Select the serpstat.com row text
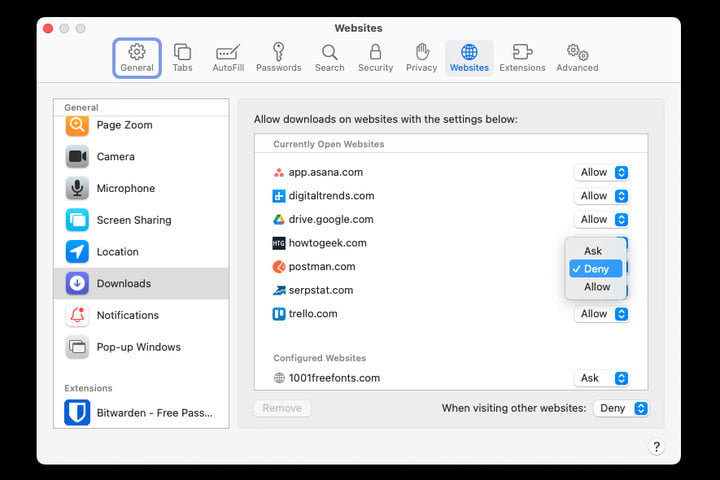The width and height of the screenshot is (720, 480). click(321, 290)
